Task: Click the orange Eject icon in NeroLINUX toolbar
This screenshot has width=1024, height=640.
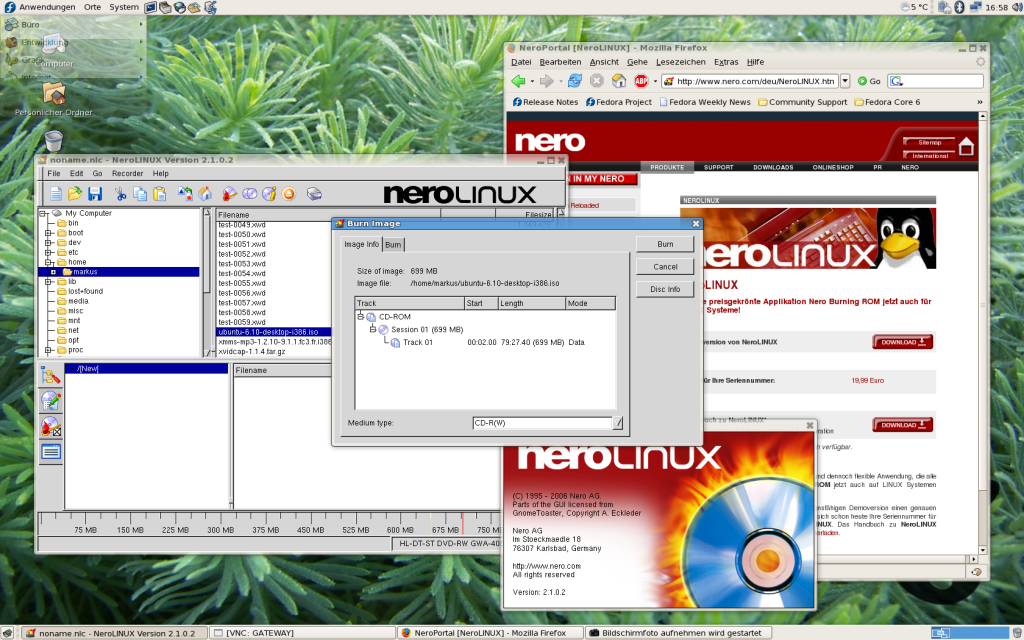Action: tap(289, 194)
